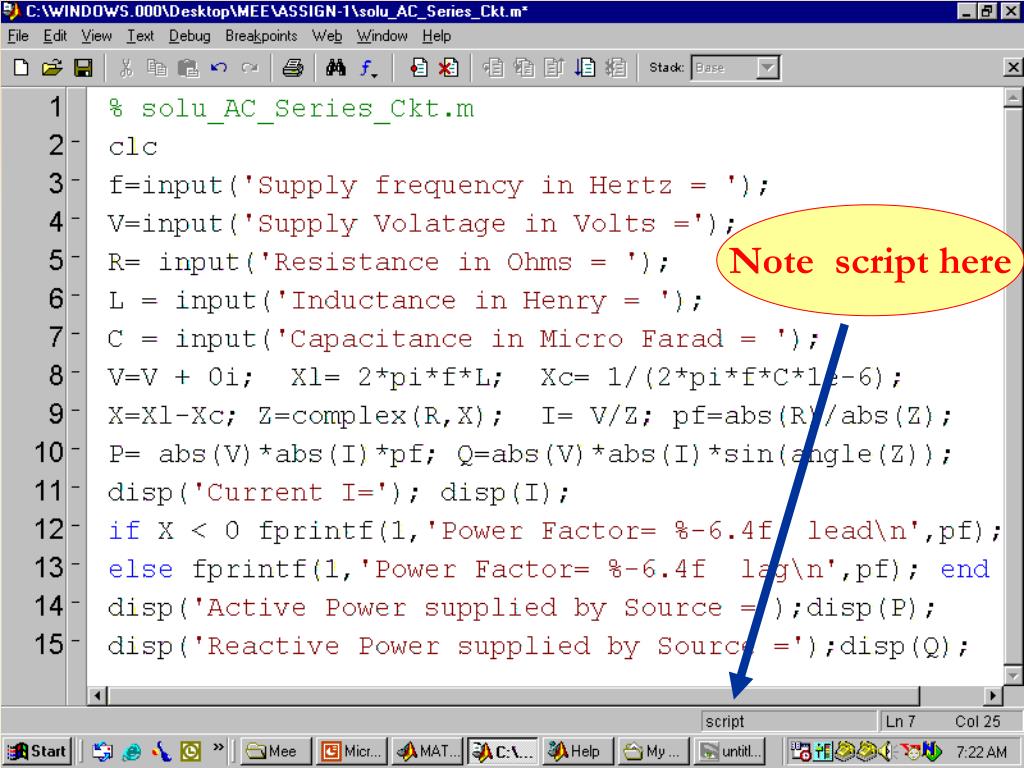The width and height of the screenshot is (1024, 768).
Task: Create a new M-file with the toolbar icon
Action: 21,67
